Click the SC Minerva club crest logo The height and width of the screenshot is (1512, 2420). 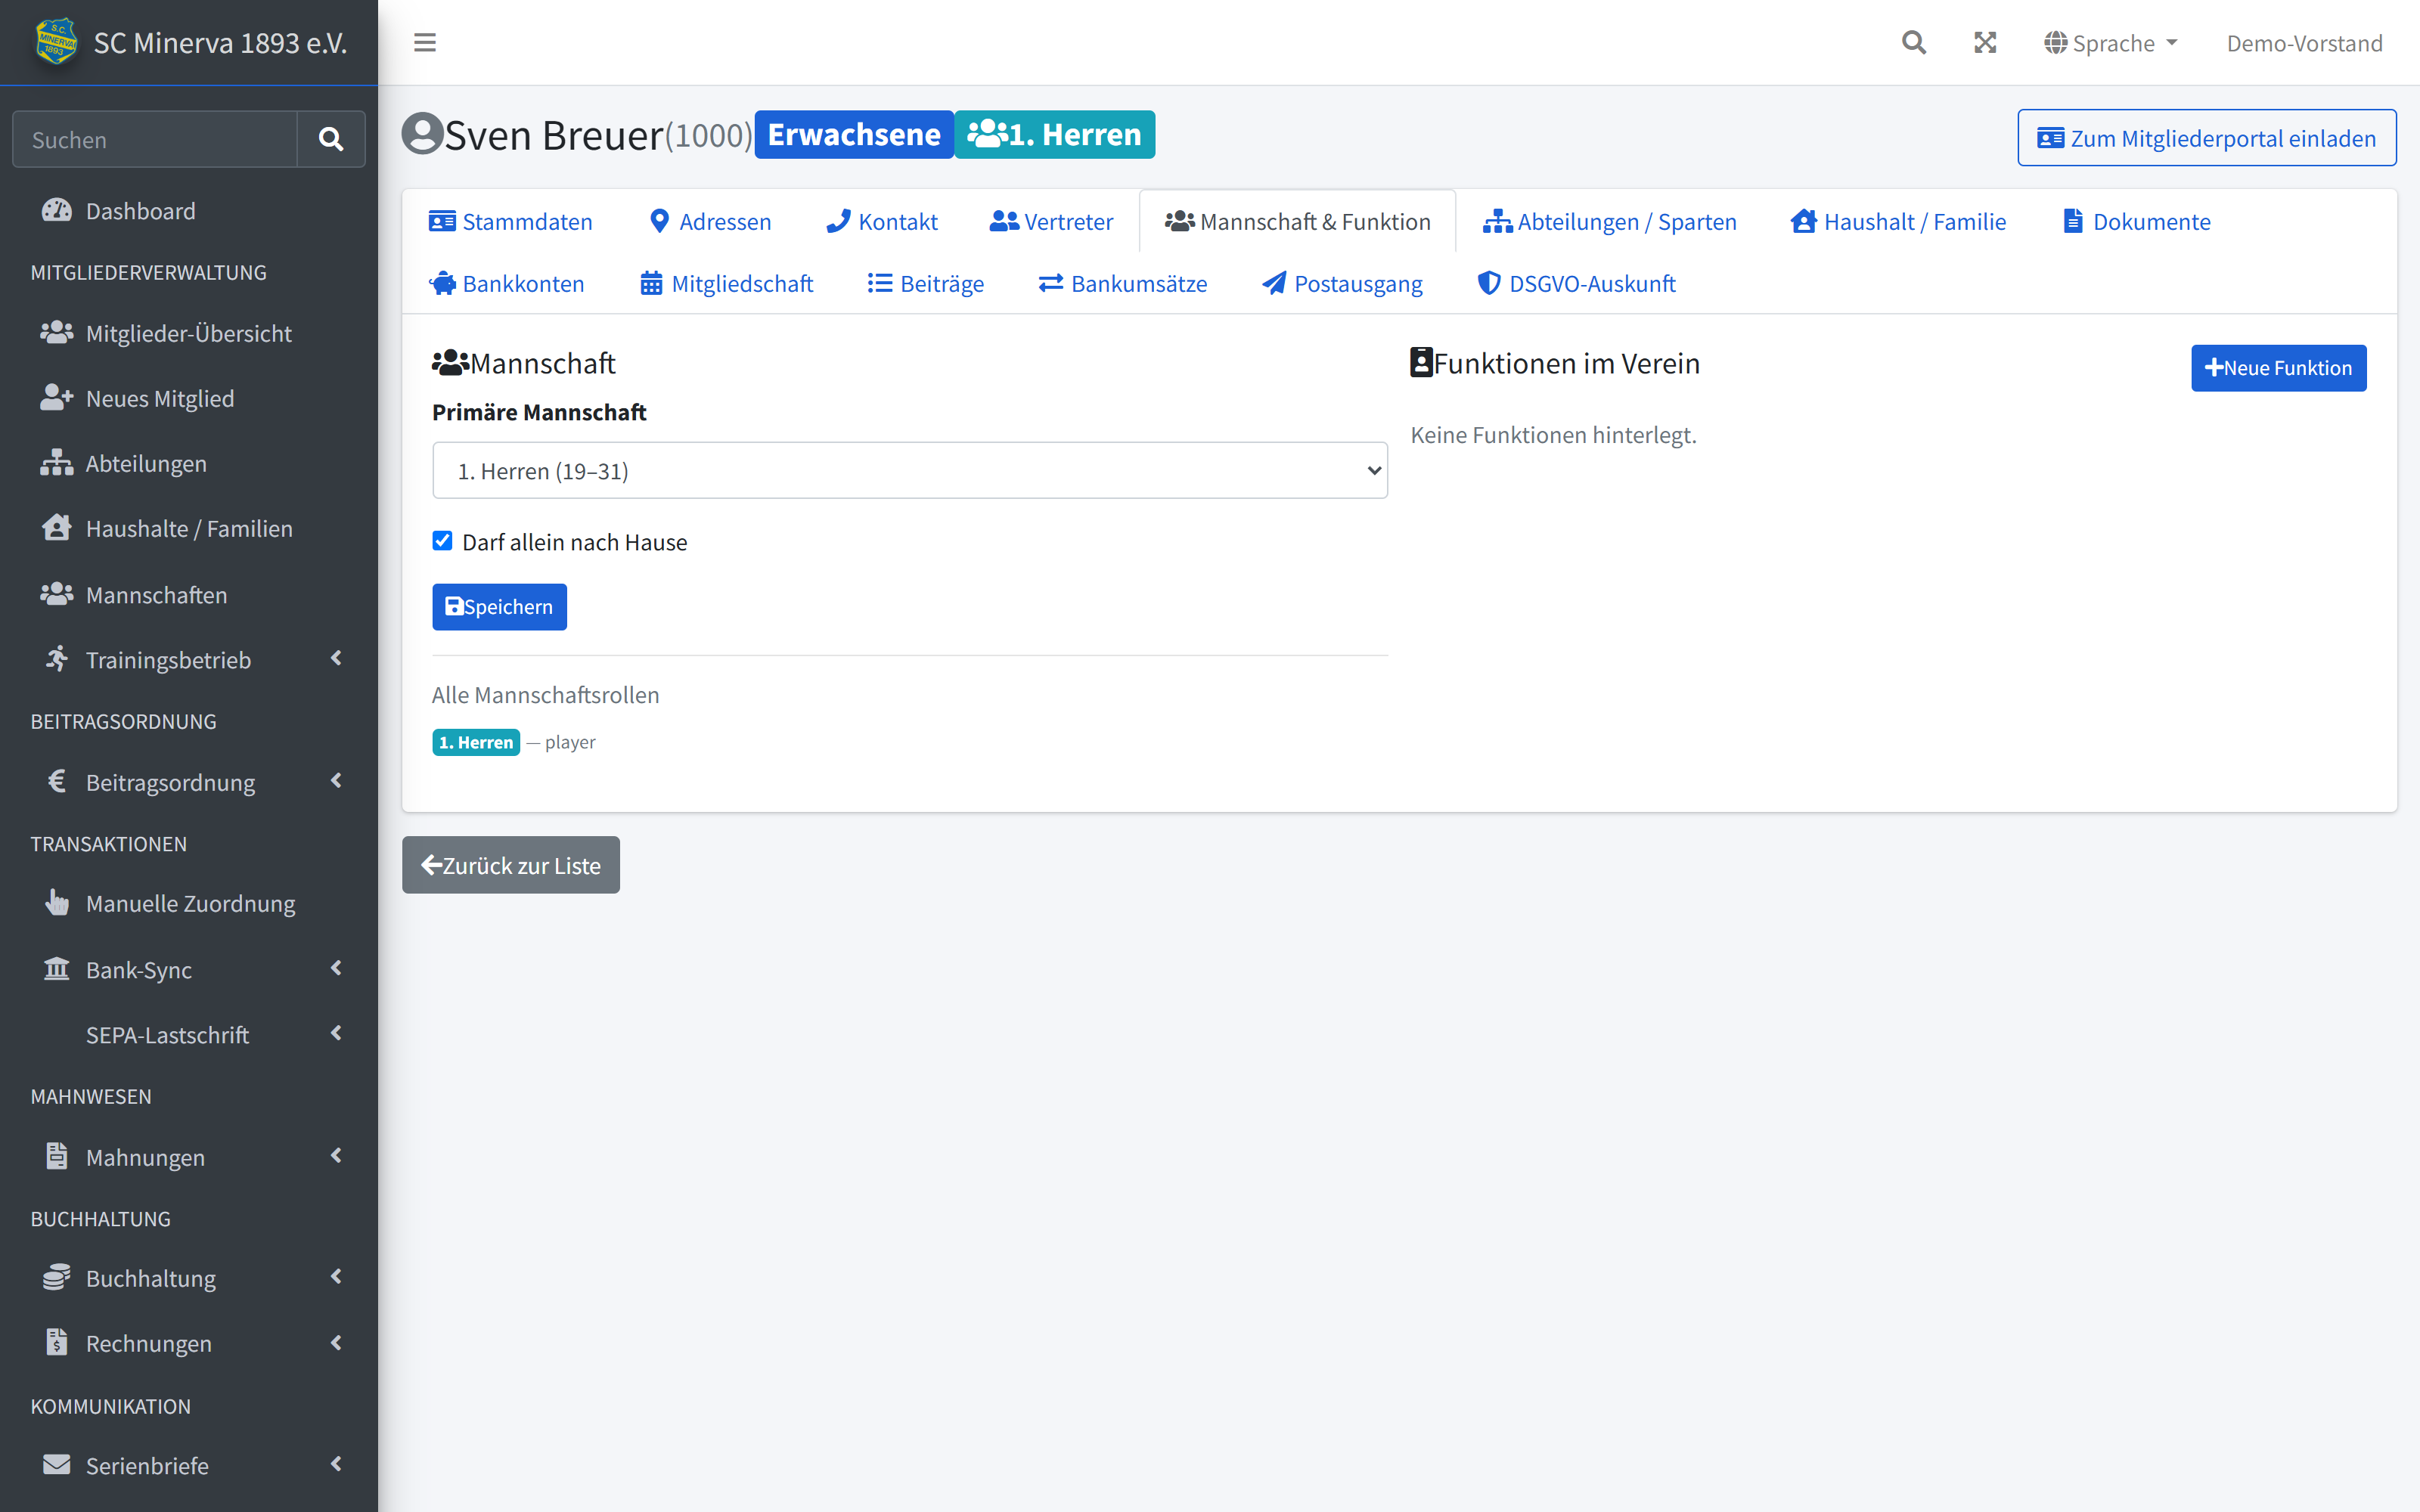(x=56, y=42)
